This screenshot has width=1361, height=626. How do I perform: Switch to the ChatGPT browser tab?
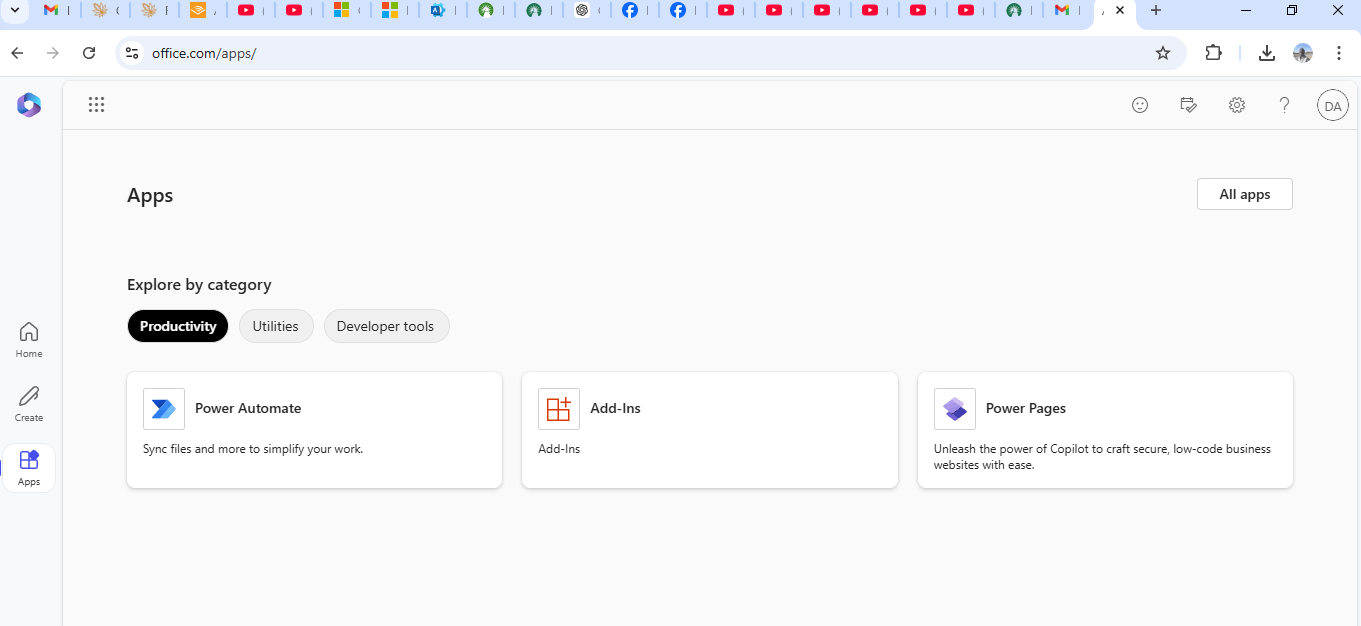click(x=589, y=11)
